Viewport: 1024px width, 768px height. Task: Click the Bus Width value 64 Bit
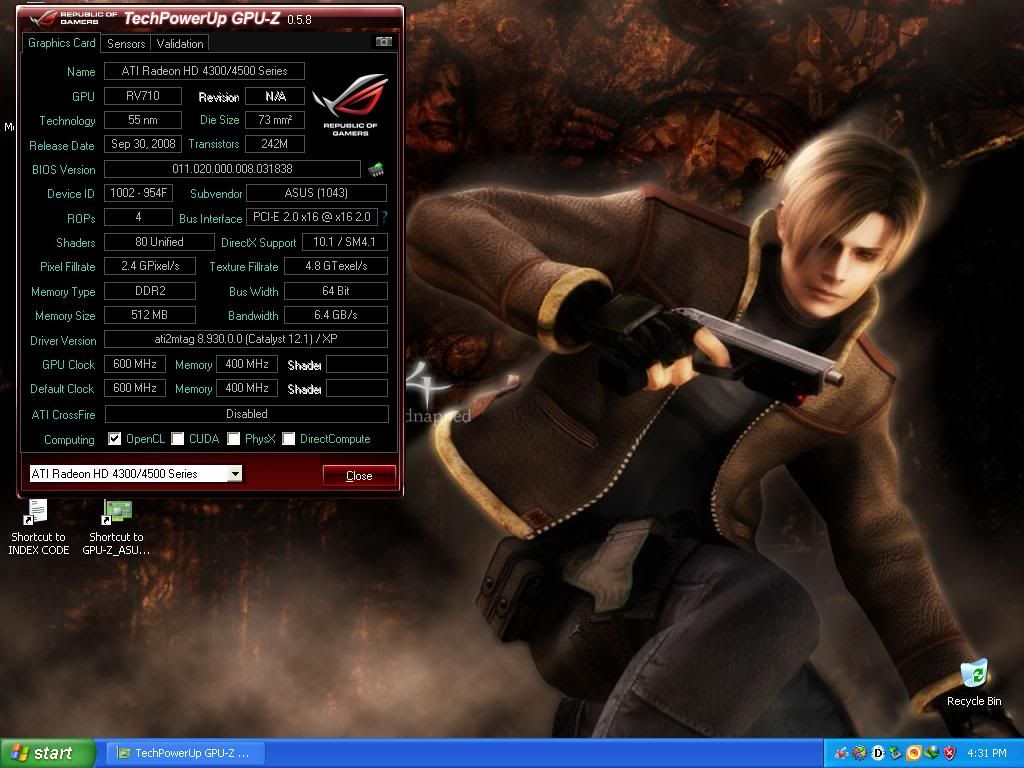tap(336, 291)
